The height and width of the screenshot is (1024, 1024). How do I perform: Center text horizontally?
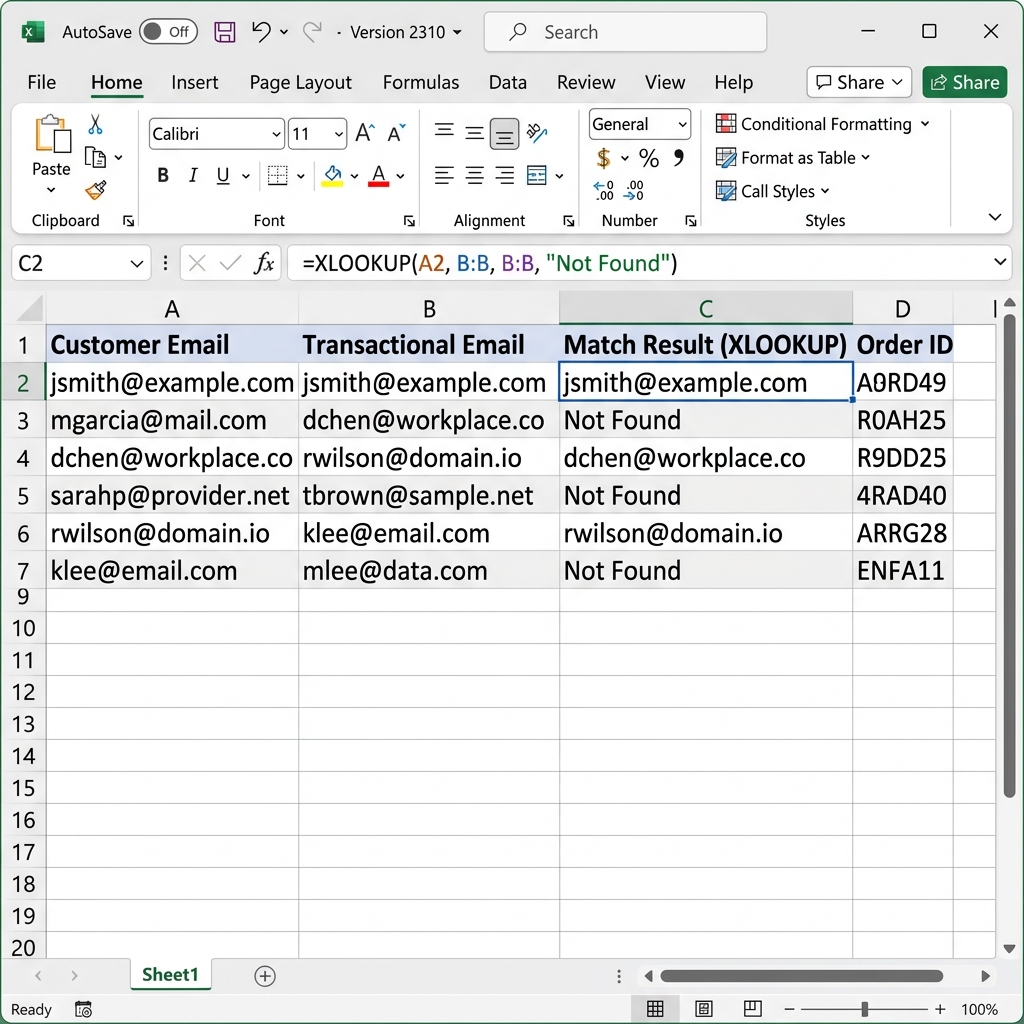475,175
